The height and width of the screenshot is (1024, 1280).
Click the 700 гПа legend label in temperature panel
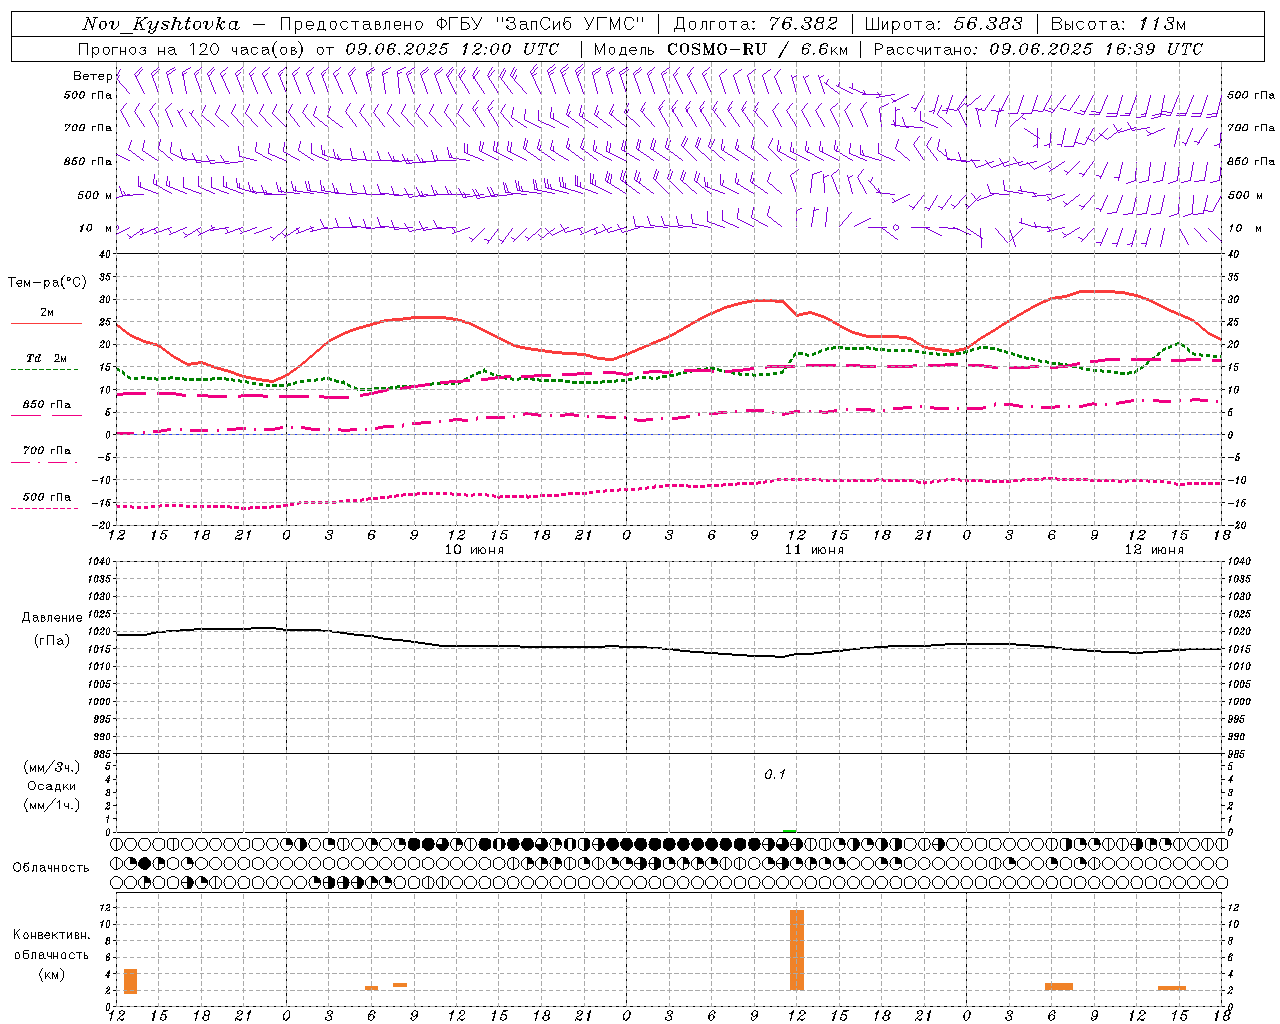(x=47, y=450)
